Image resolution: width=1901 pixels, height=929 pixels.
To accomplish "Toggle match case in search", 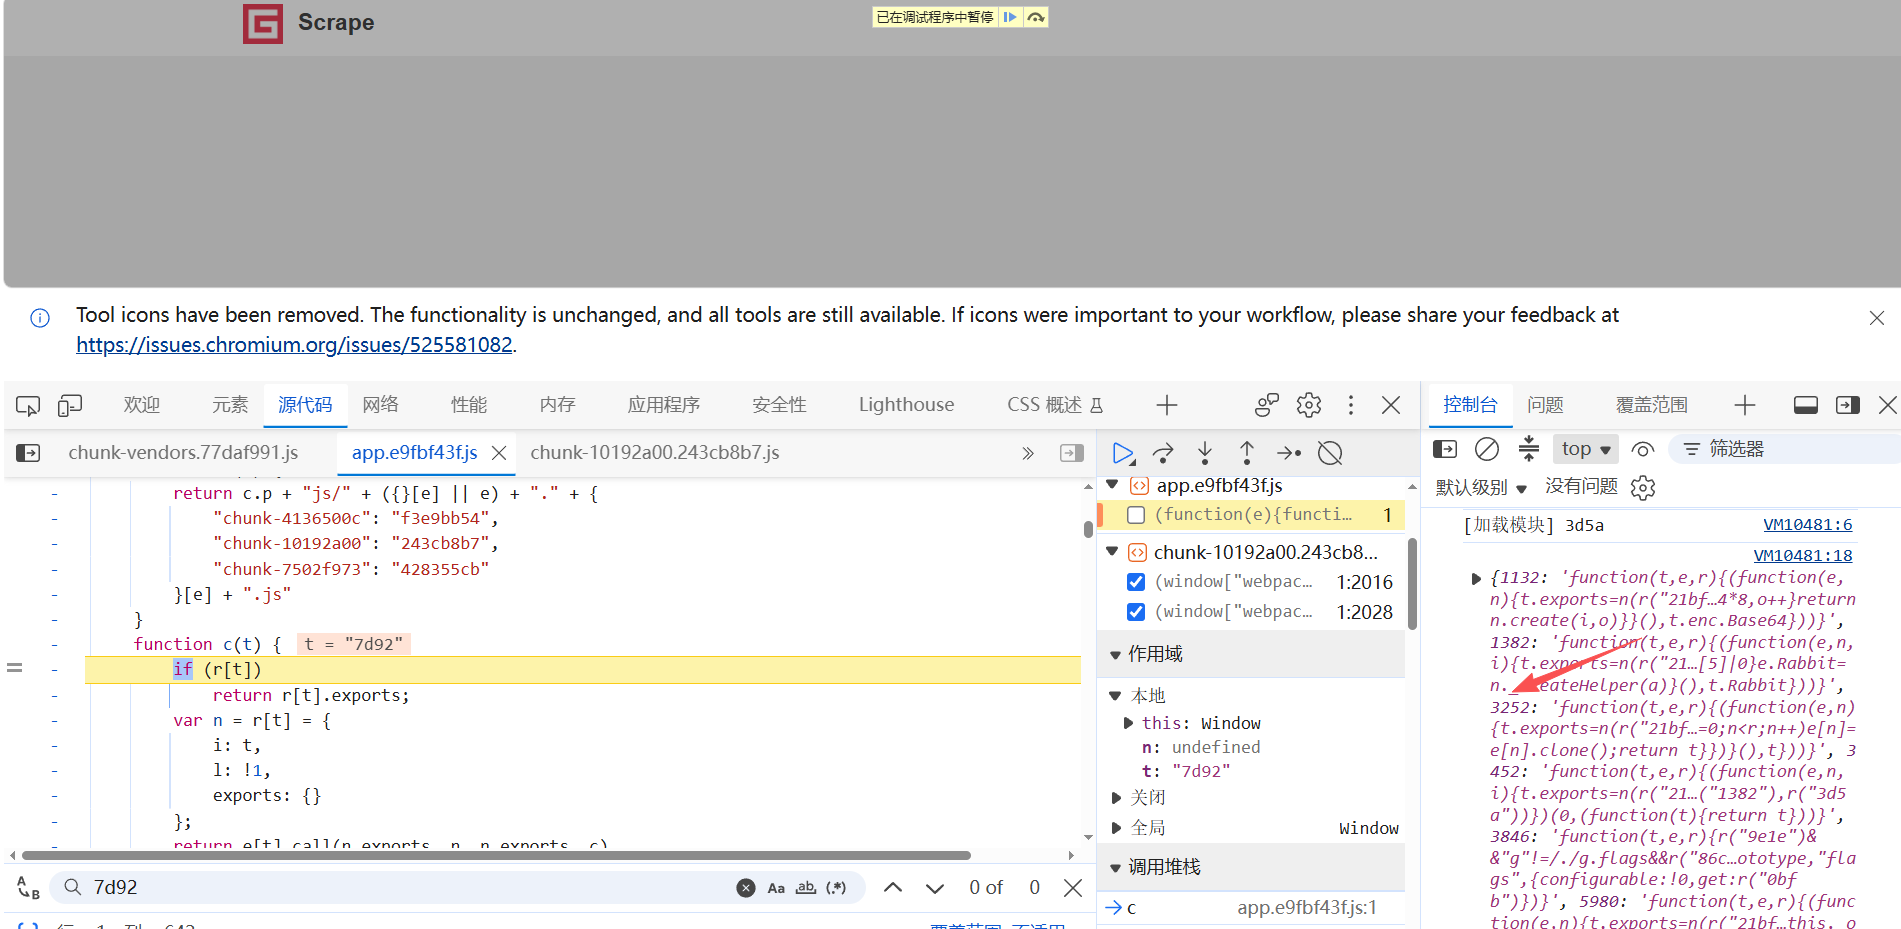I will click(x=776, y=888).
